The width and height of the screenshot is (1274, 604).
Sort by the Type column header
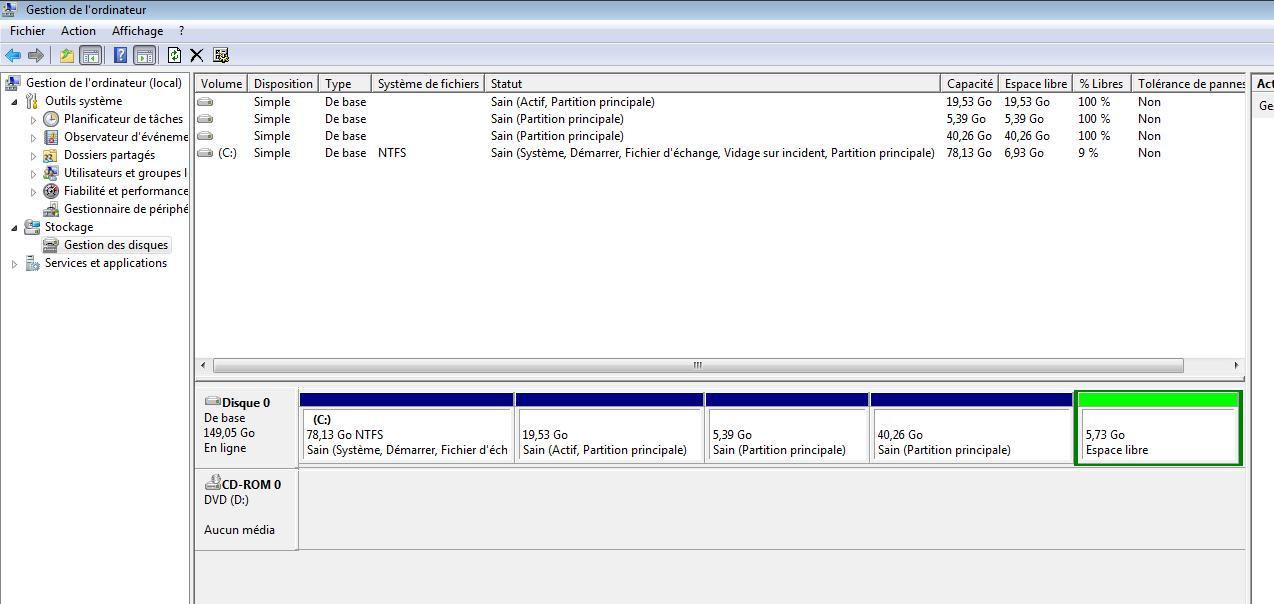pos(345,84)
